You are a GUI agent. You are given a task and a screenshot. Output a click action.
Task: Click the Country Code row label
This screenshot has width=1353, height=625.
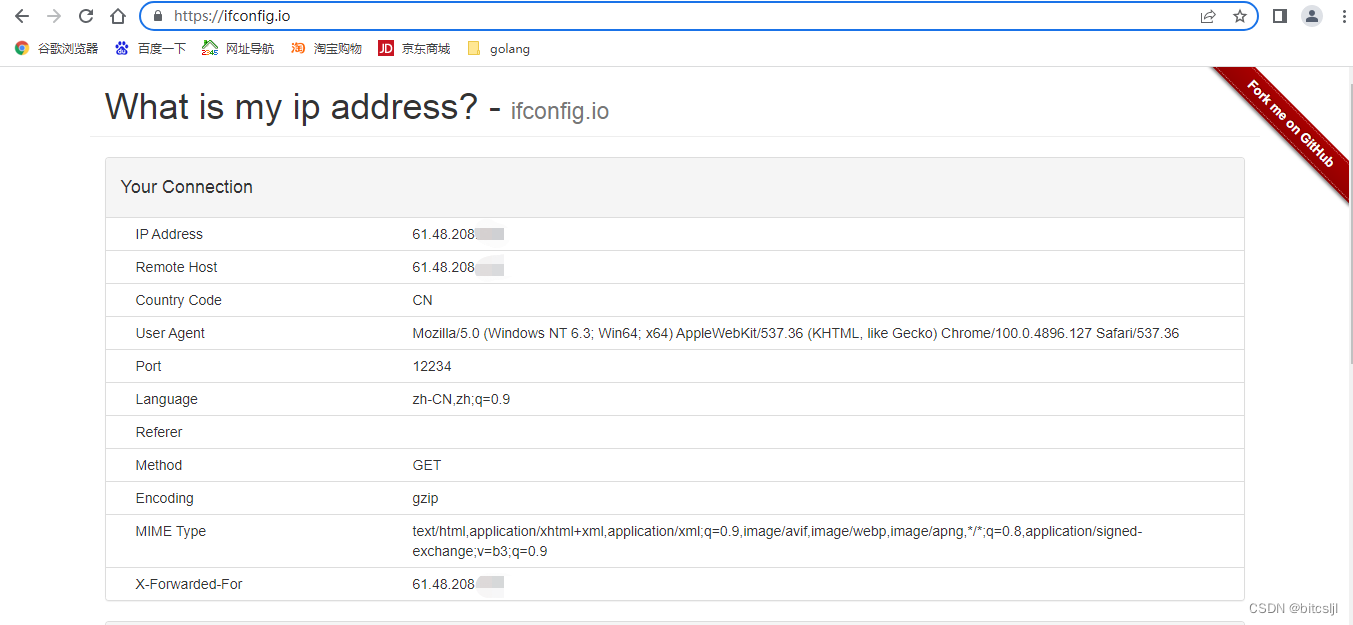click(179, 300)
